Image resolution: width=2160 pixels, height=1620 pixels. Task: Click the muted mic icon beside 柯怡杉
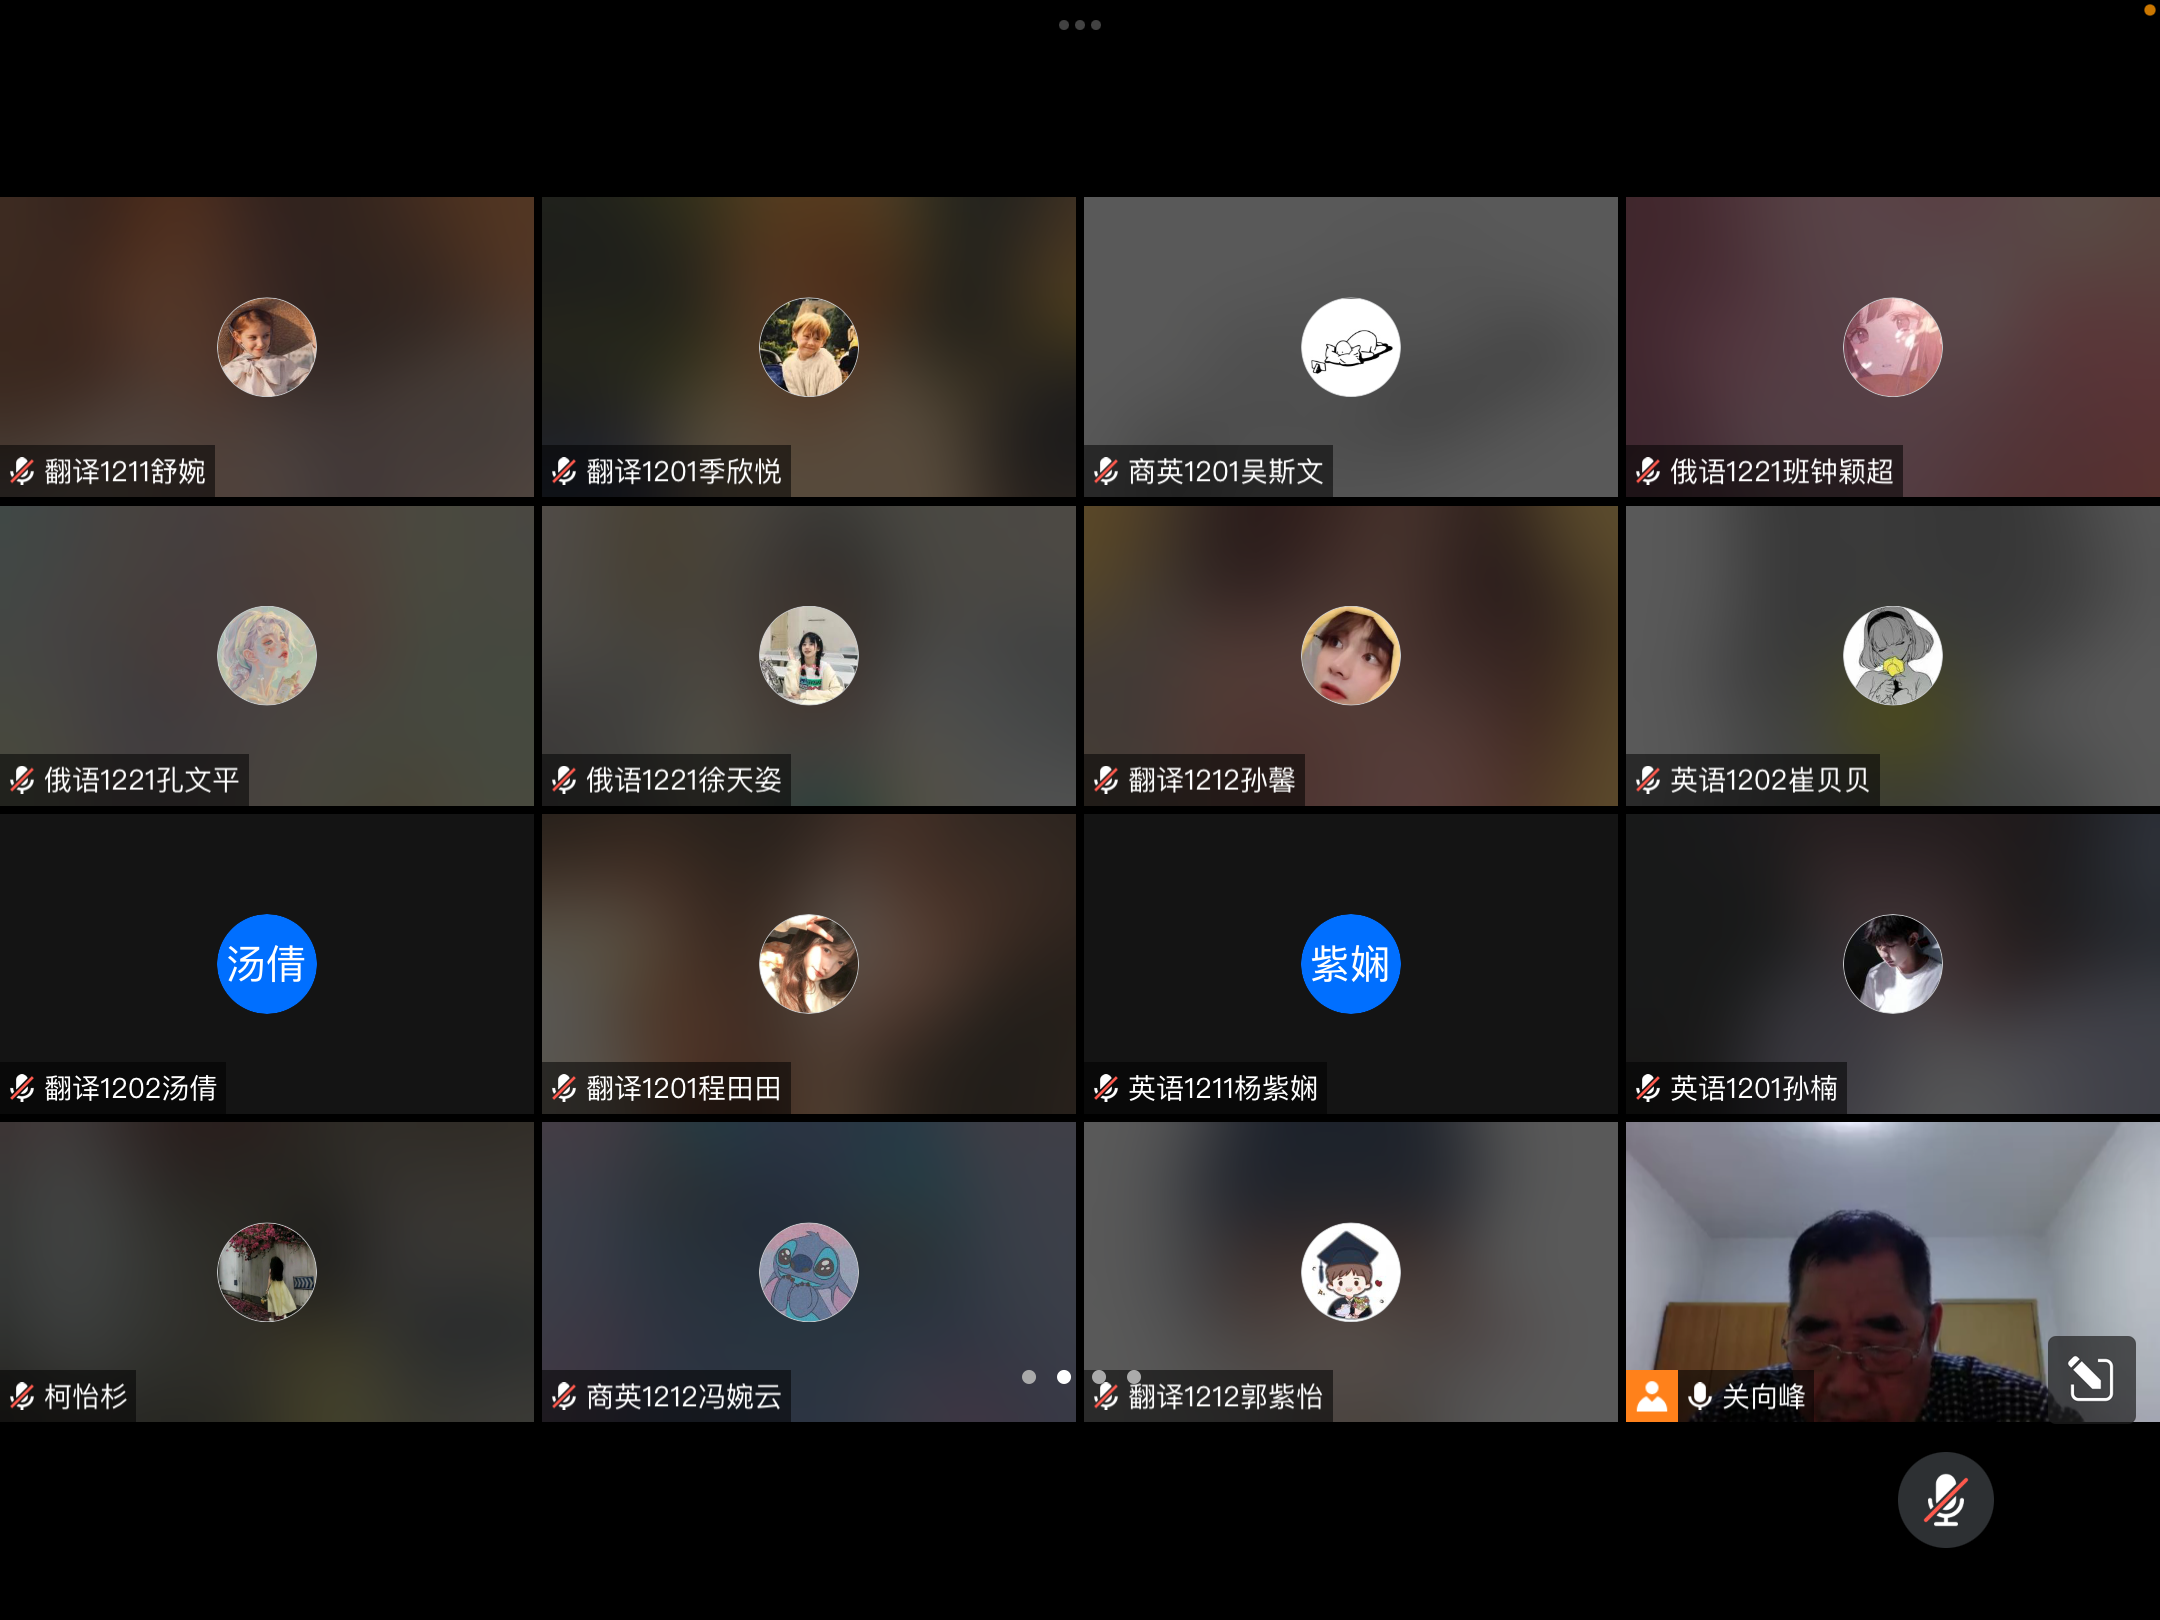(x=22, y=1395)
